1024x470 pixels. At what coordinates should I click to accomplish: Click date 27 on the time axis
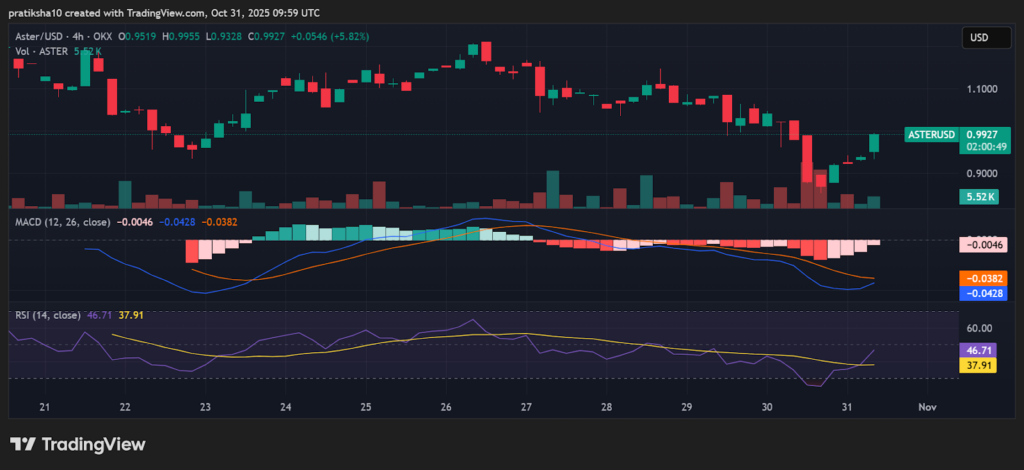[526, 408]
